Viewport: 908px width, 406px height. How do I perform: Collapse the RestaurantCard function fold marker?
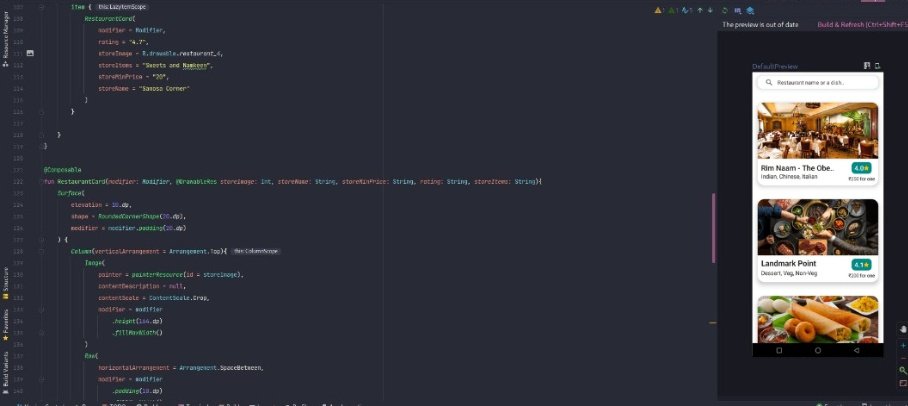42,182
